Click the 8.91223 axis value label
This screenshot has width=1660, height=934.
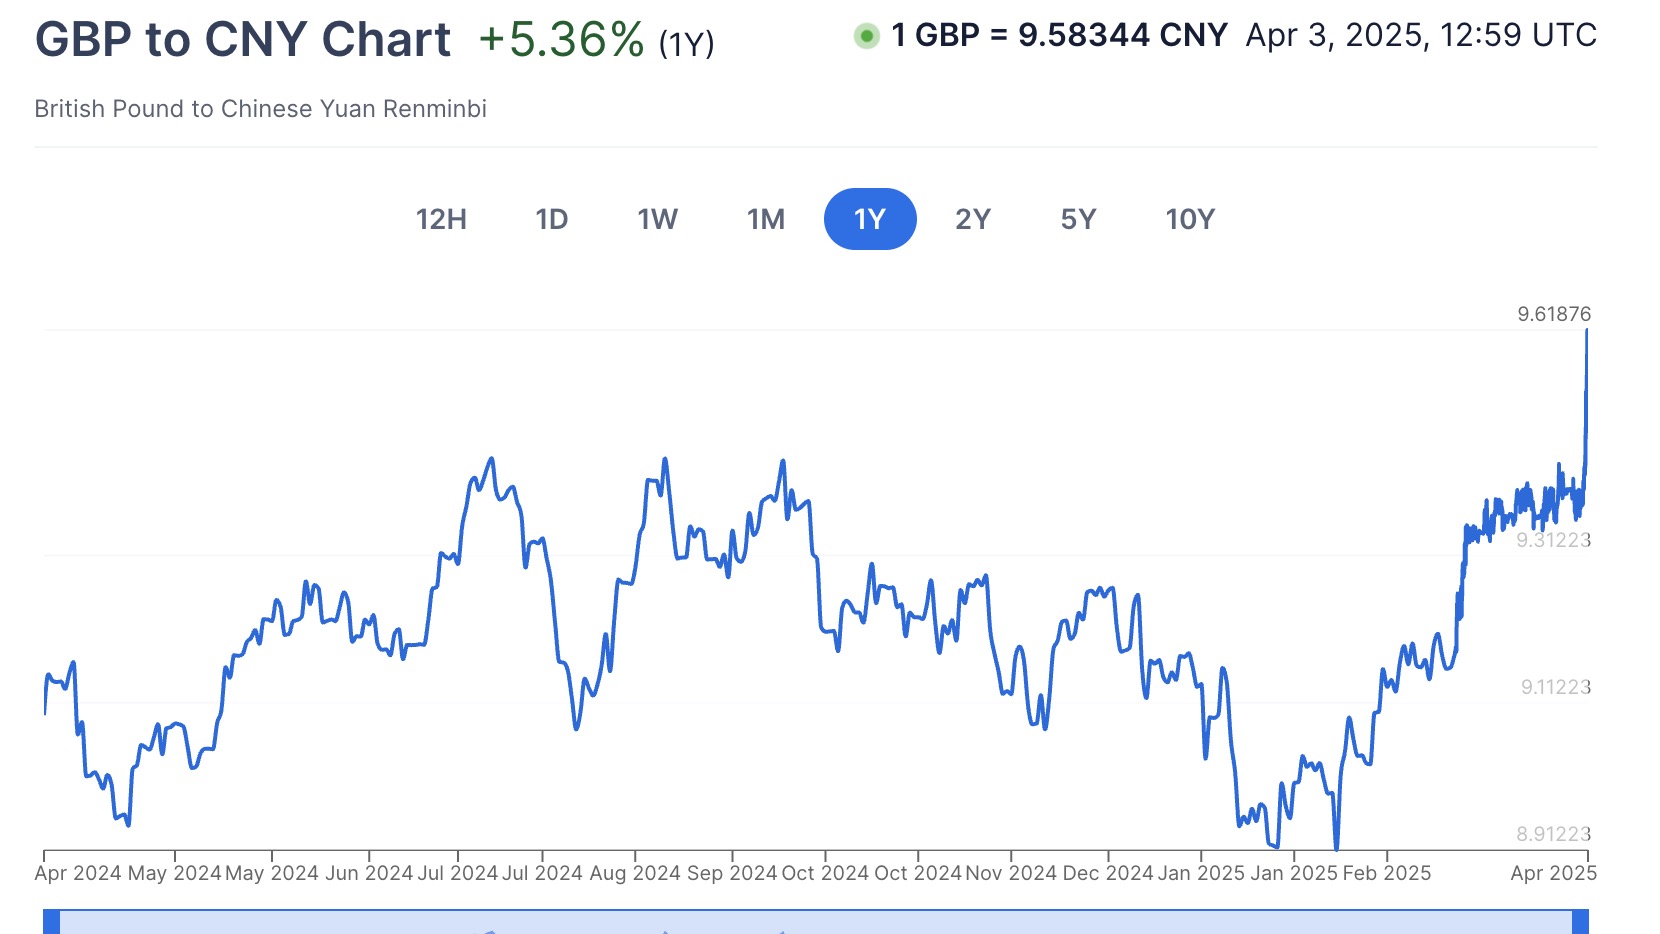click(x=1552, y=834)
